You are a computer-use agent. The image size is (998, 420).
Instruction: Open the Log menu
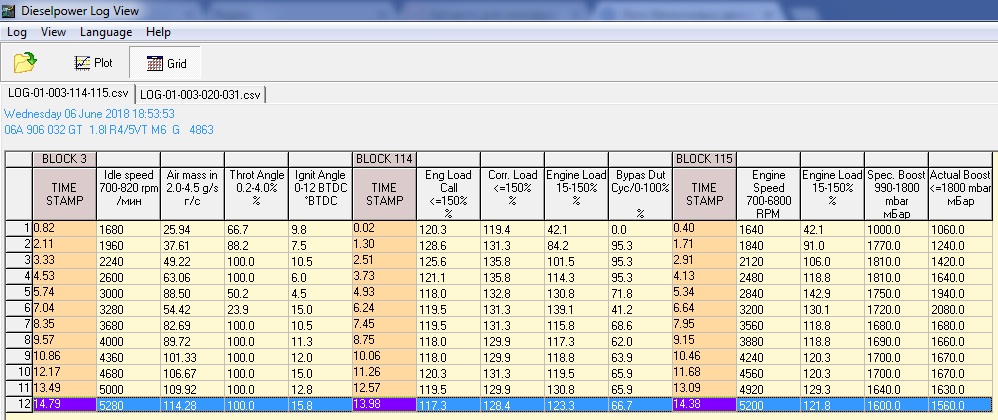click(x=16, y=32)
